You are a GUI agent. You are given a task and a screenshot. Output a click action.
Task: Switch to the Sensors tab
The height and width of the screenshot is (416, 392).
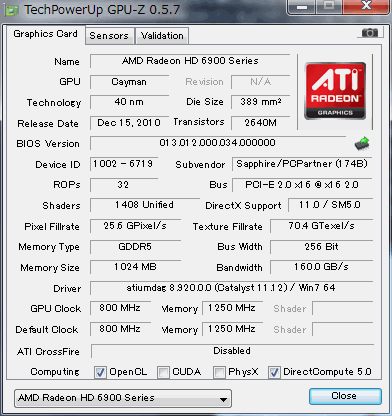tap(109, 36)
